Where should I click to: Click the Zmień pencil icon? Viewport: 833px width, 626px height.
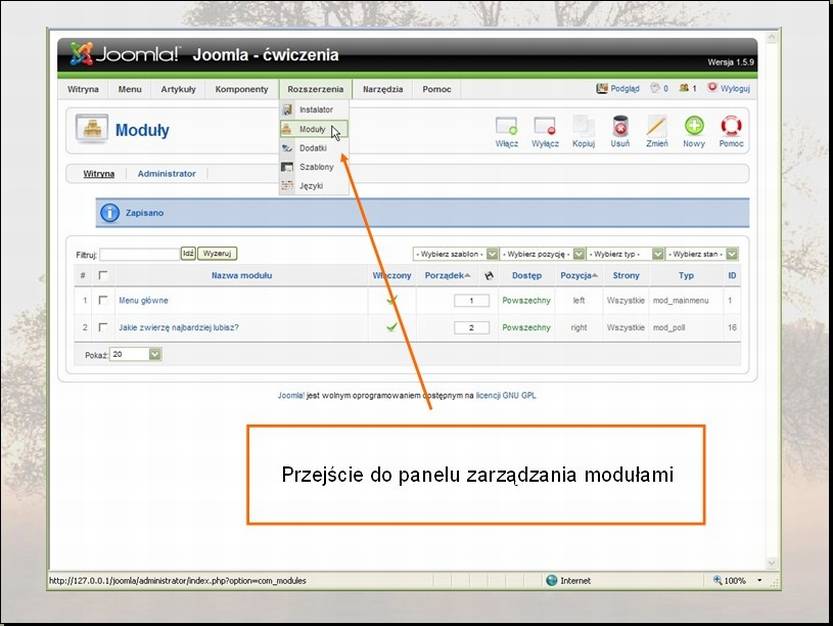[657, 126]
